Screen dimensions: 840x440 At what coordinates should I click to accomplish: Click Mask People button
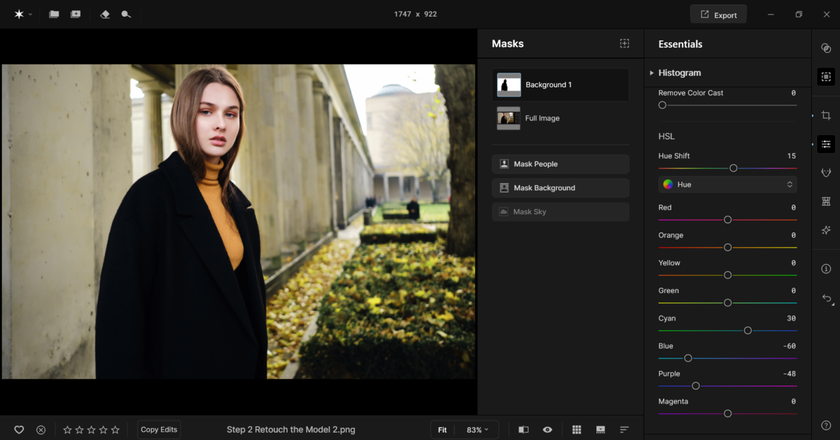point(560,164)
